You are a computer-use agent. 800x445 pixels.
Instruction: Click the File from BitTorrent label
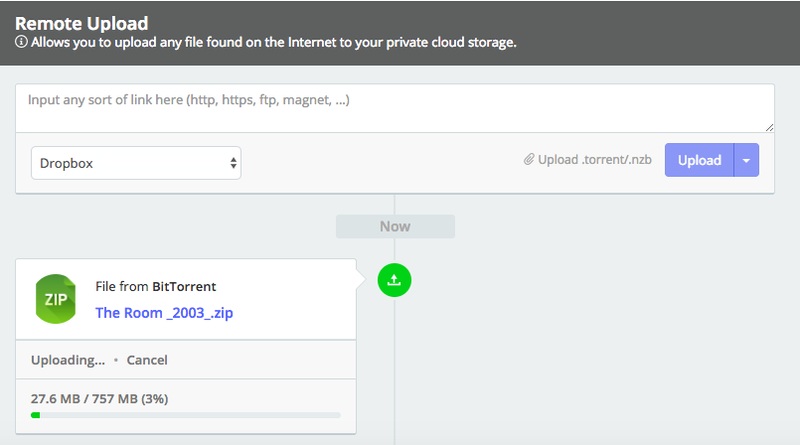155,287
